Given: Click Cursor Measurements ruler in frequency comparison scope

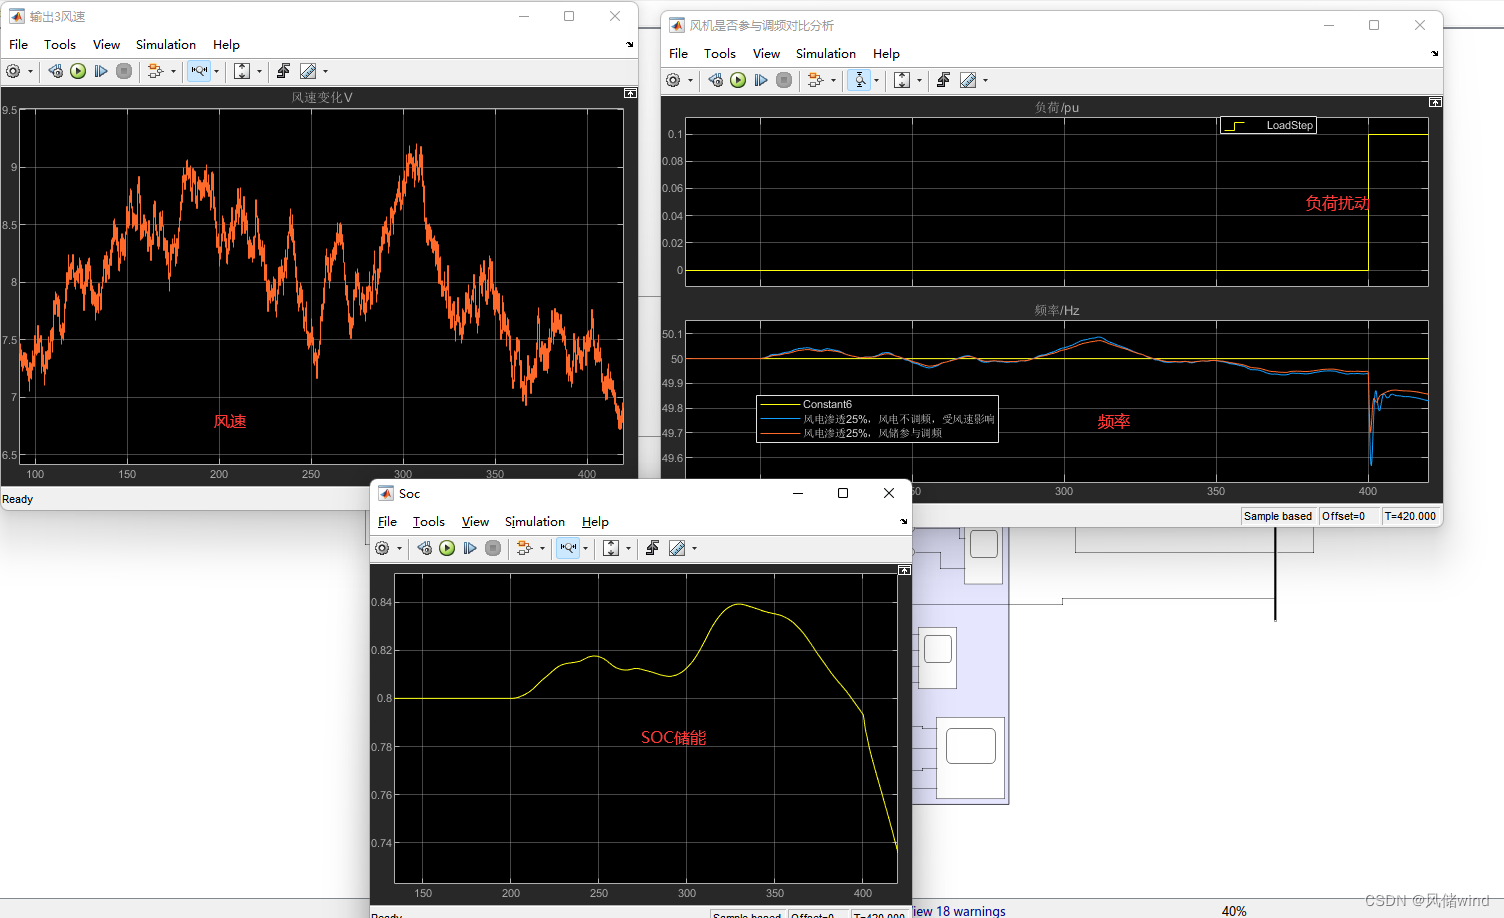Looking at the screenshot, I should point(968,80).
